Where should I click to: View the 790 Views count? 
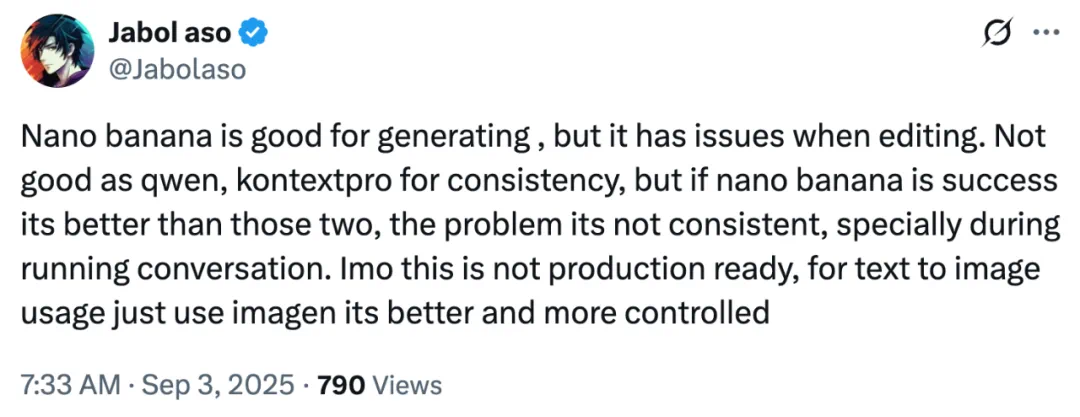pos(380,385)
